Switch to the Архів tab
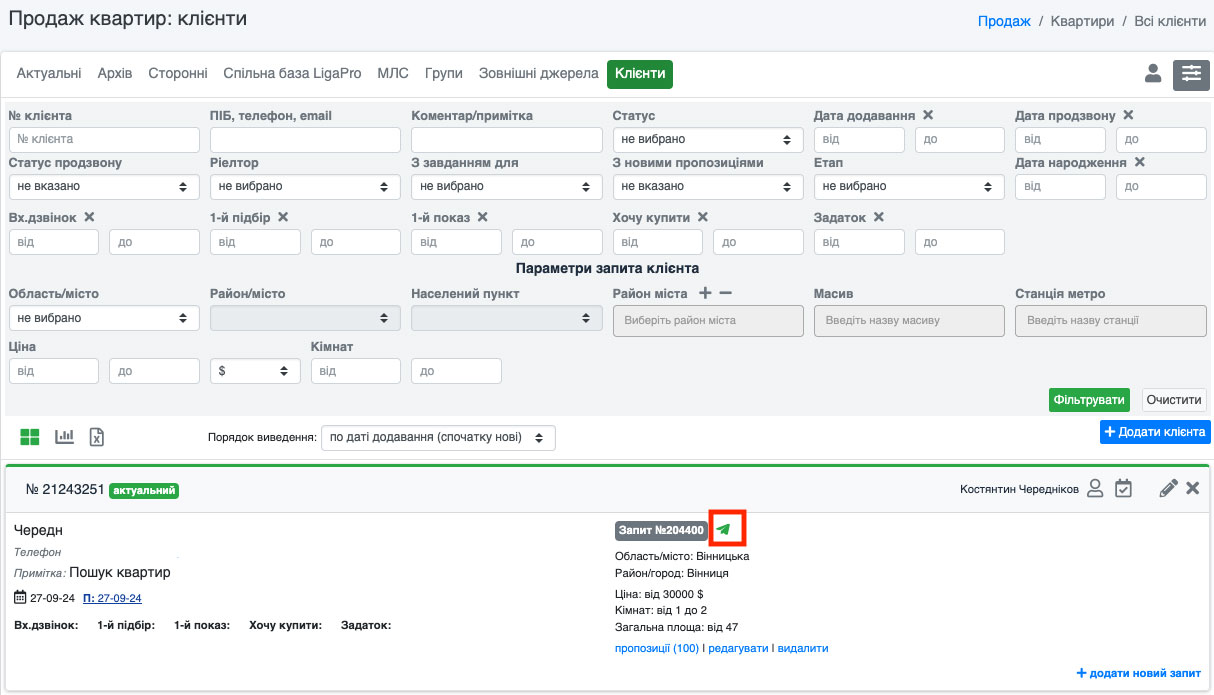The width and height of the screenshot is (1214, 695). click(115, 74)
